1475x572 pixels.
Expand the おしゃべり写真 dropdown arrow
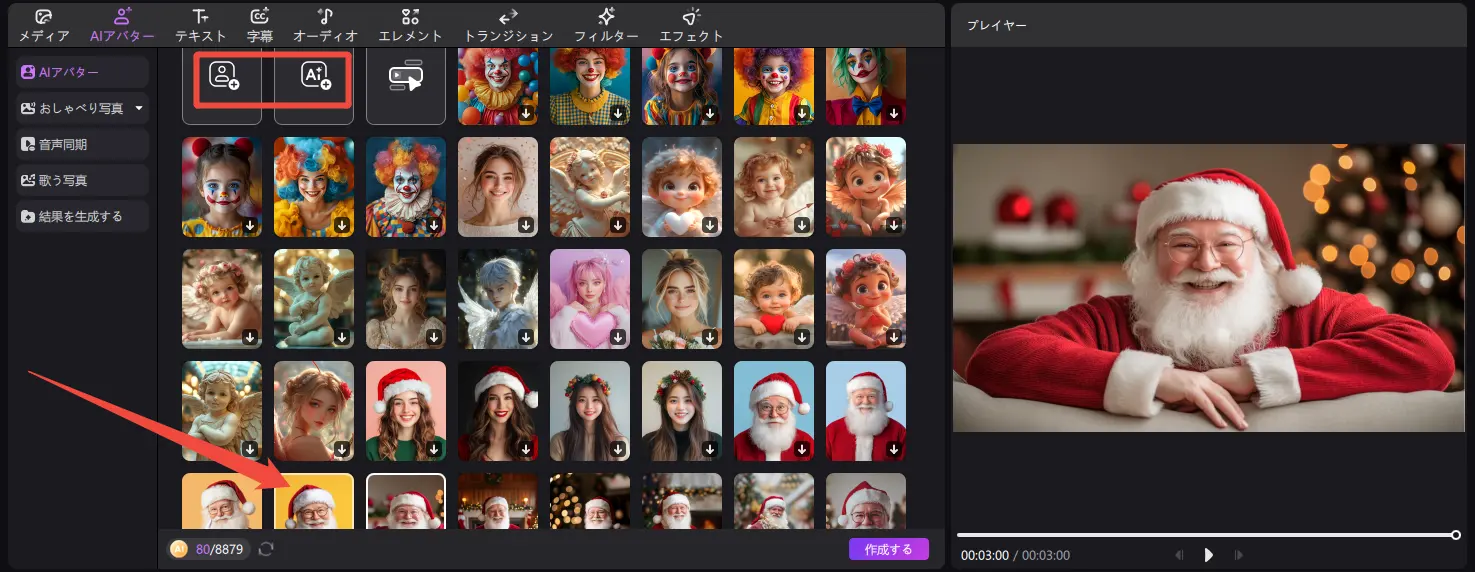[139, 108]
